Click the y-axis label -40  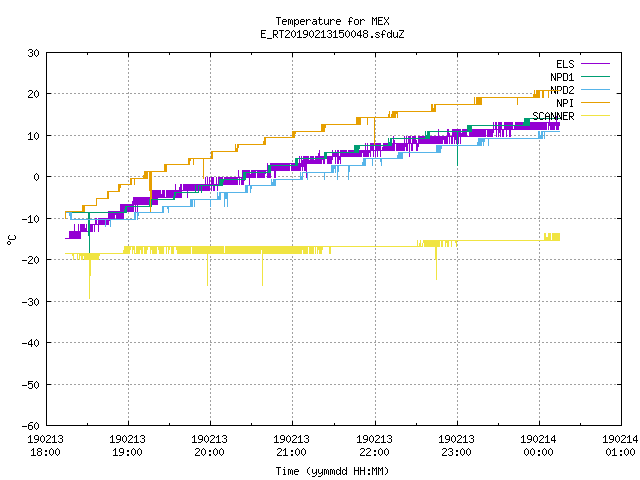[31, 343]
